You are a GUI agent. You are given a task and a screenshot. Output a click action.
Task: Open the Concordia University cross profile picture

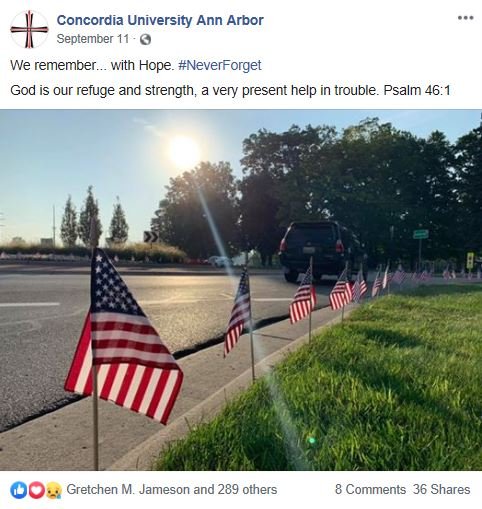click(x=29, y=29)
